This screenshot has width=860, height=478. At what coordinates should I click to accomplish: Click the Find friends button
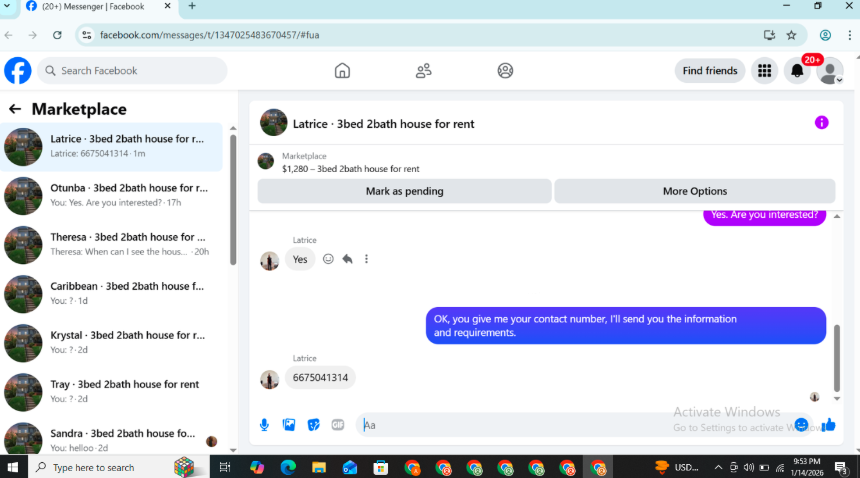[710, 71]
